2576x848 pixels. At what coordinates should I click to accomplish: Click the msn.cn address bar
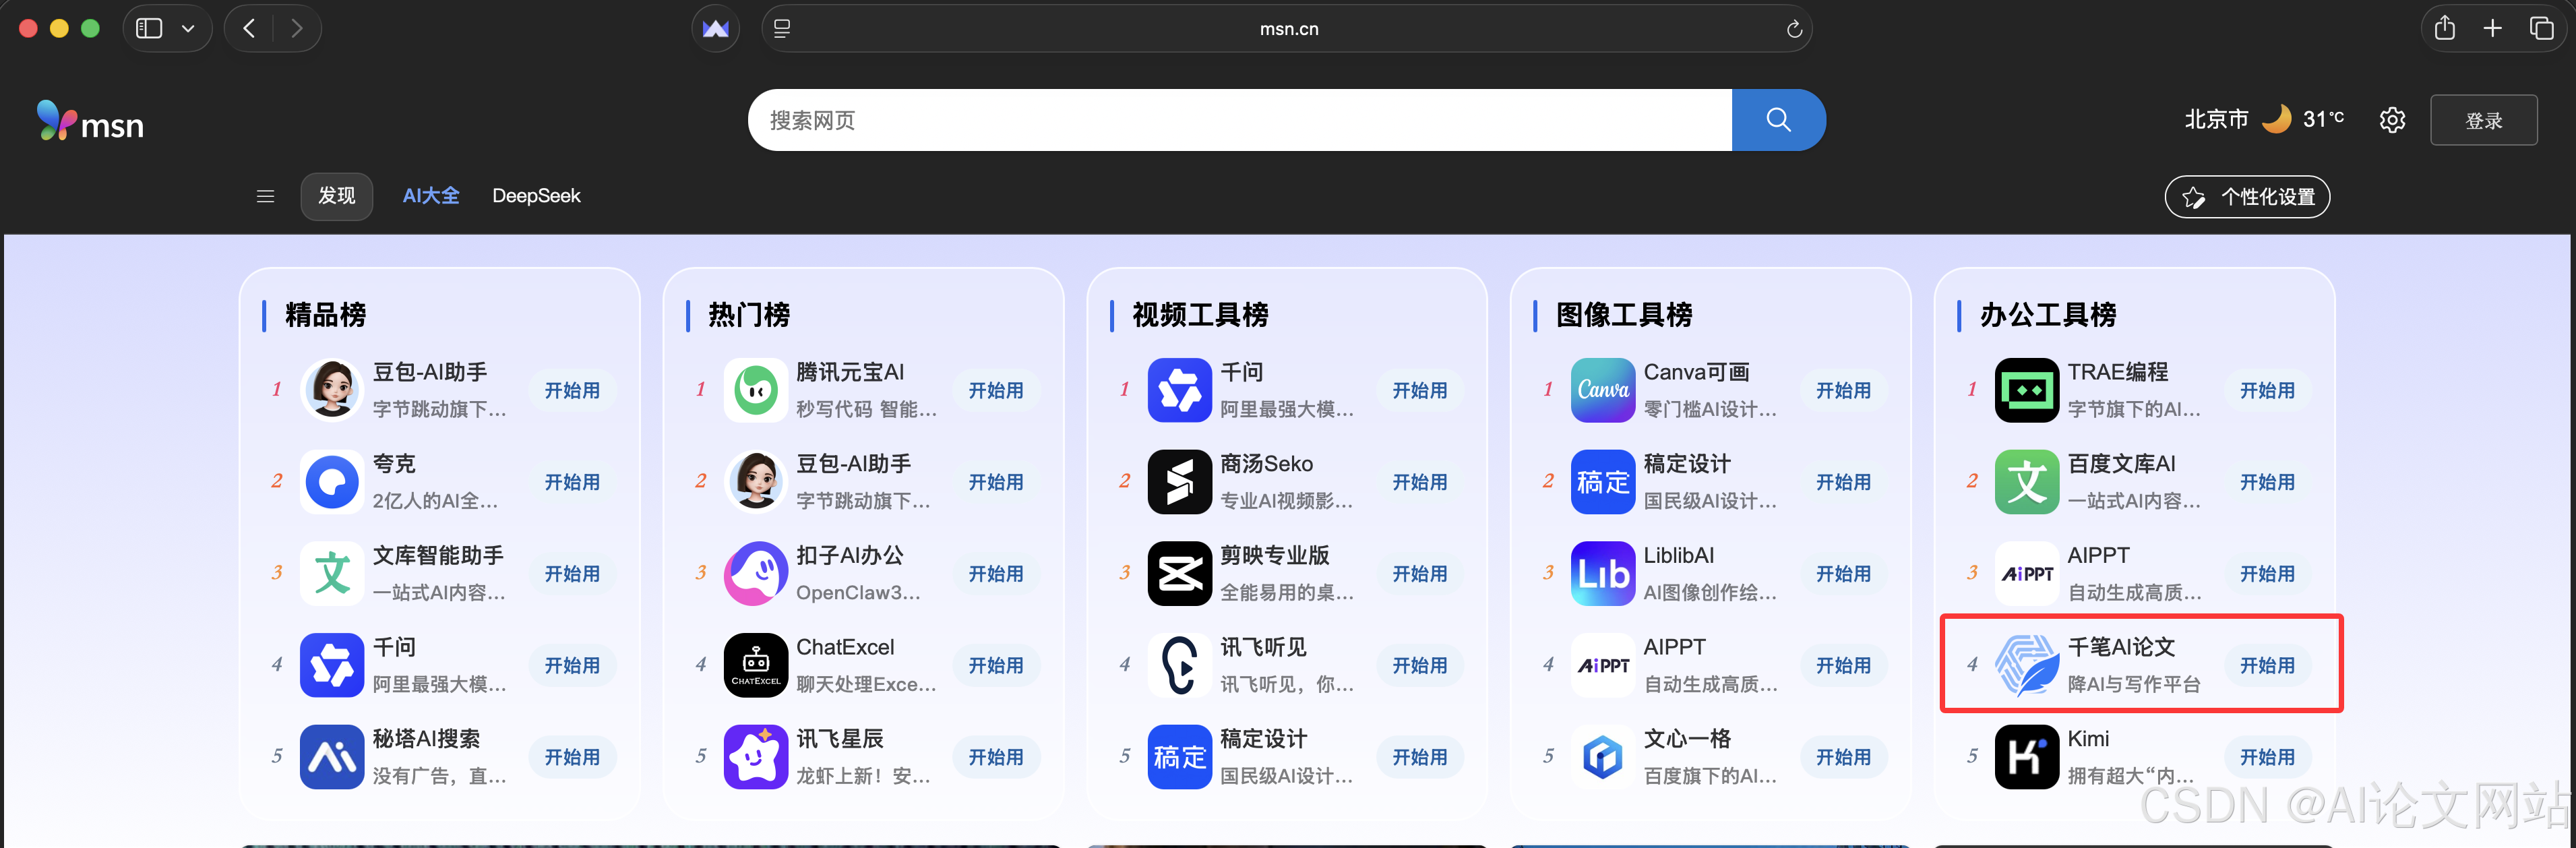(x=1287, y=29)
